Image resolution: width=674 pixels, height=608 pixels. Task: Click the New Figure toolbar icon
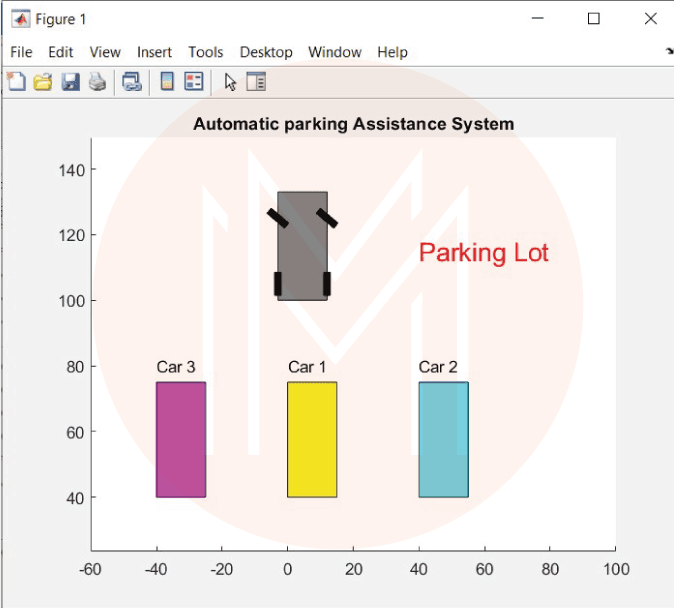click(16, 82)
